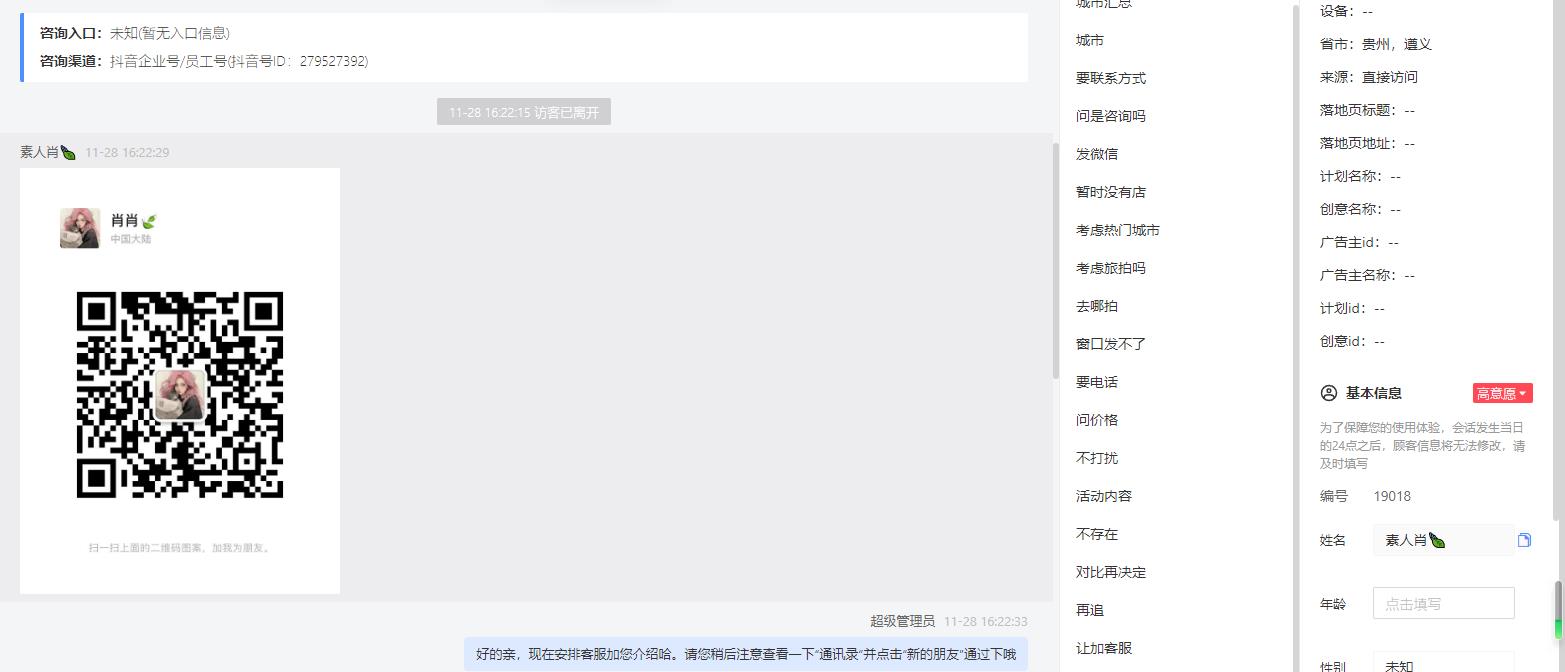1565x672 pixels.
Task: Click the 省市 贵州 遵义 value
Action: tap(1397, 44)
